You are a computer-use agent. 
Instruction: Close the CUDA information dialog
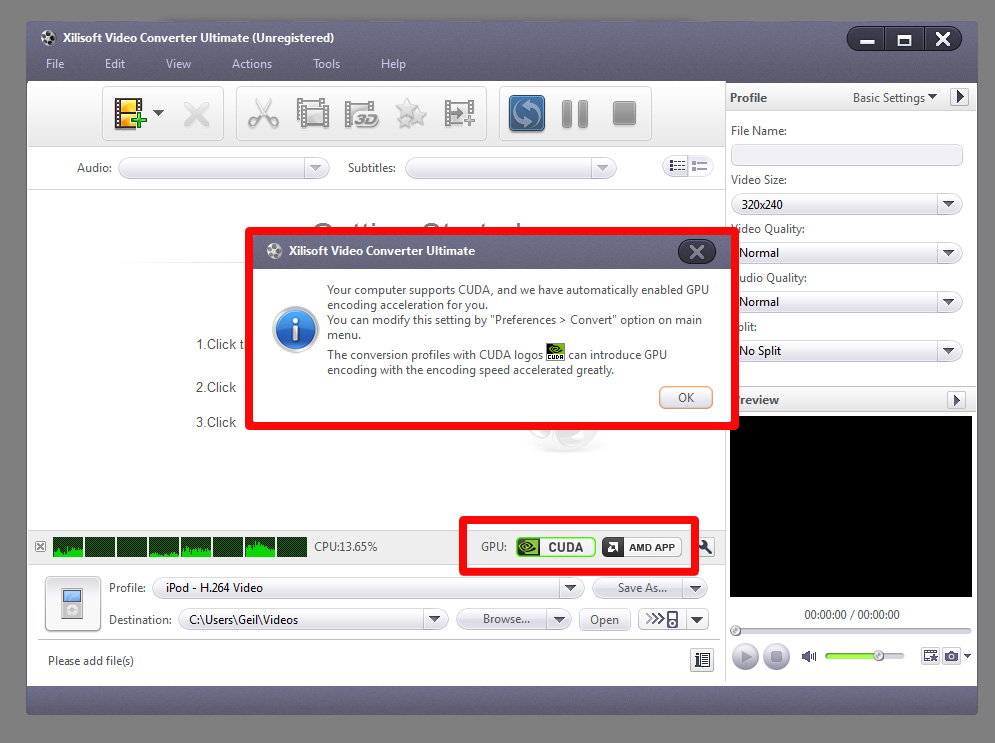coord(697,252)
